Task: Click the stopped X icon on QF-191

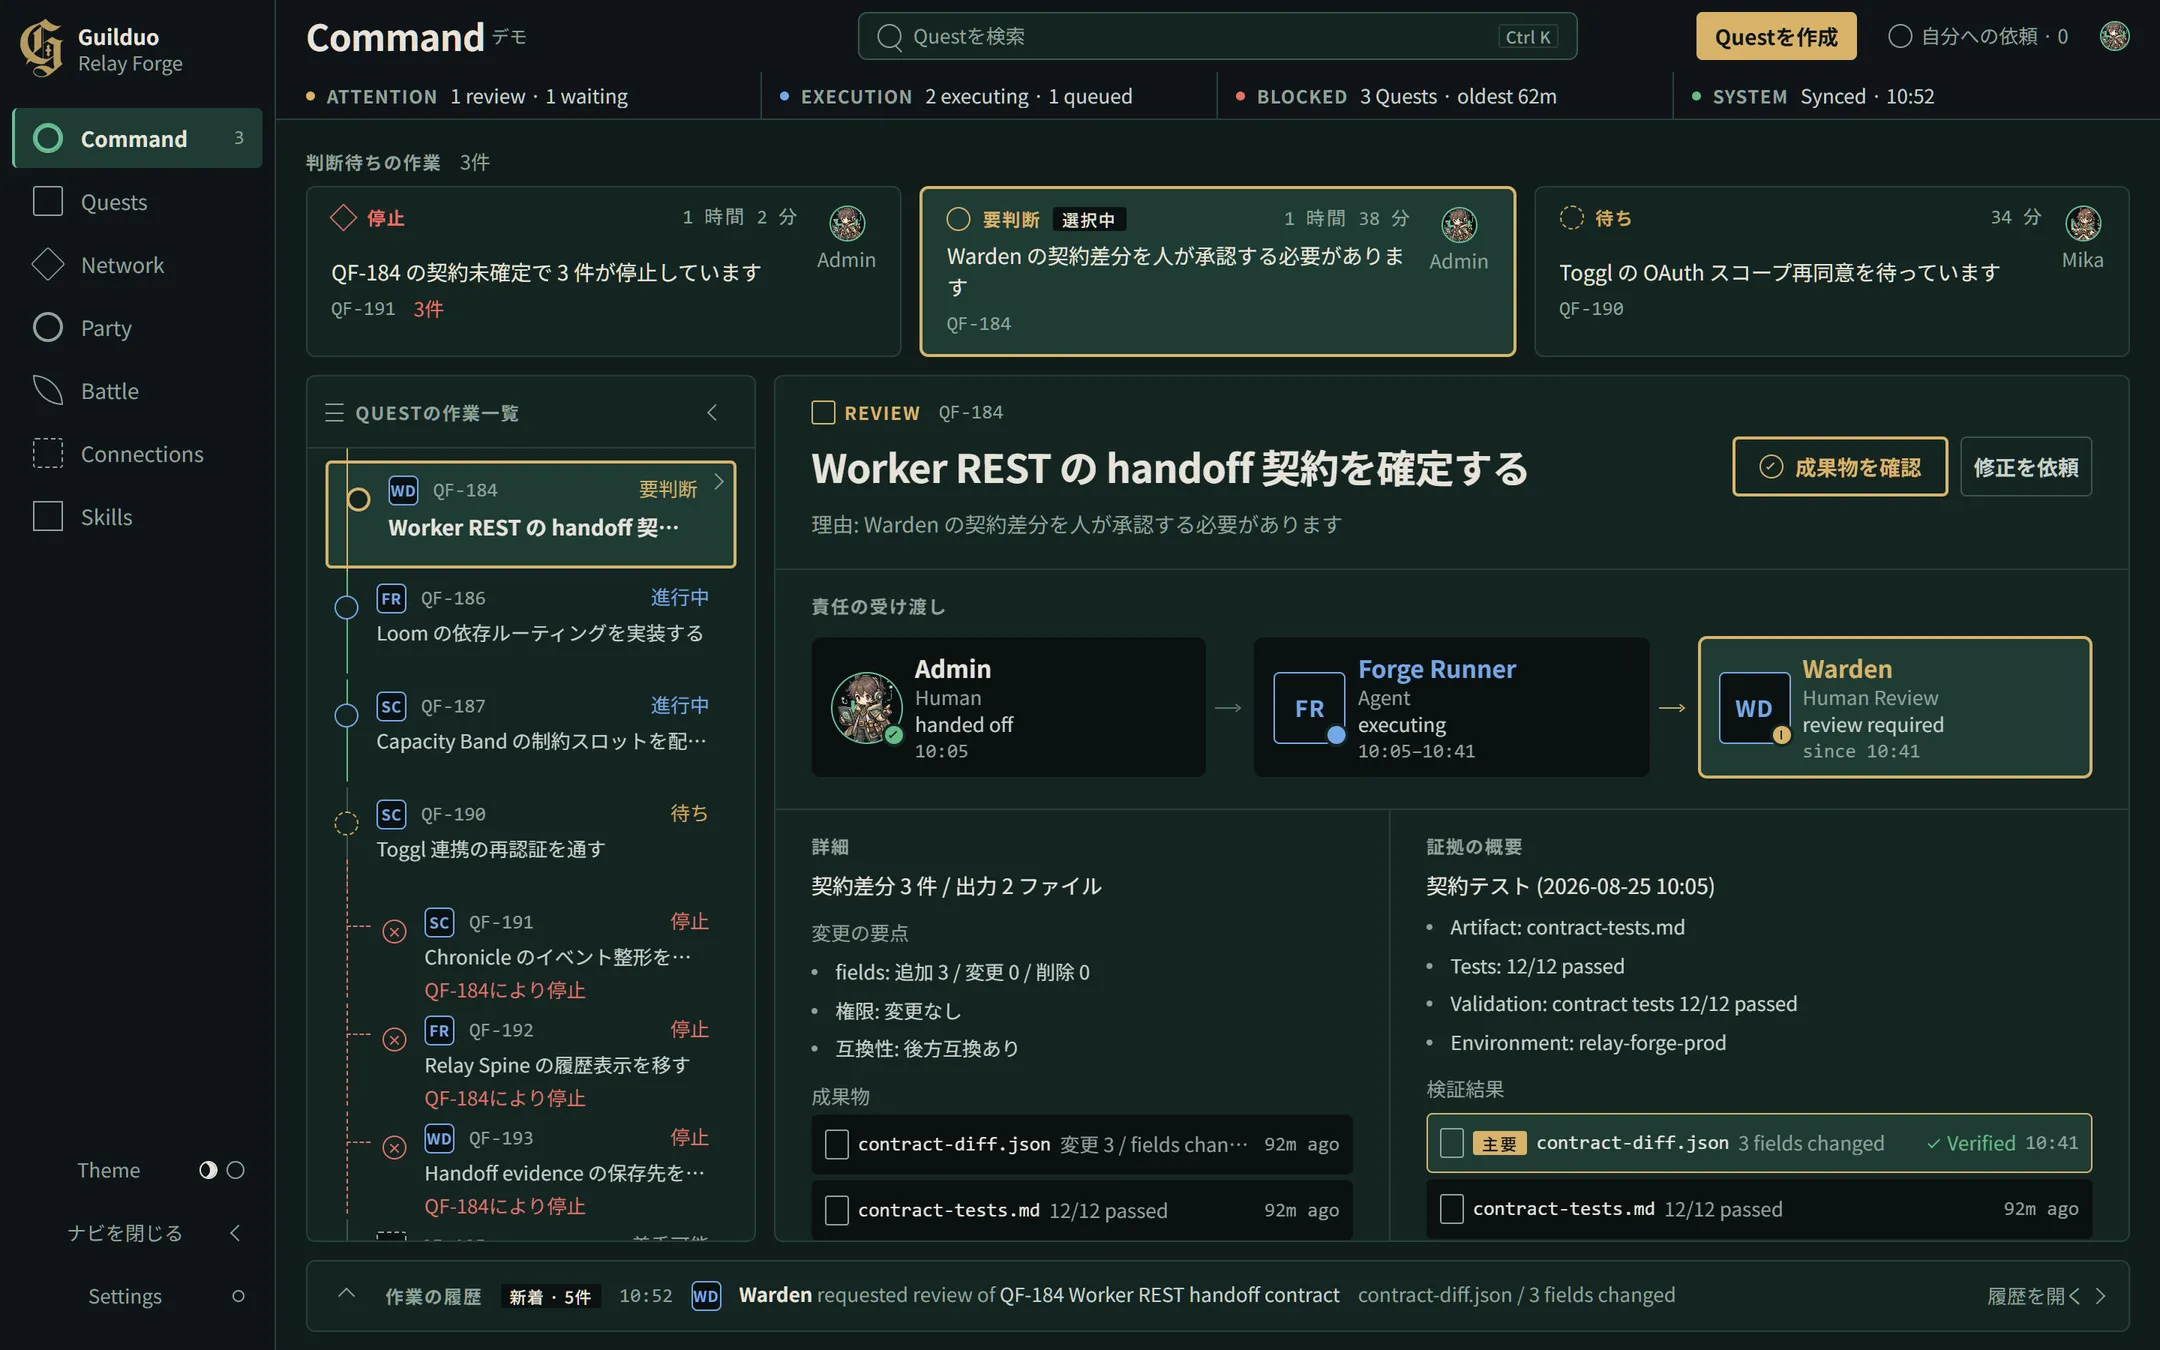Action: click(395, 932)
